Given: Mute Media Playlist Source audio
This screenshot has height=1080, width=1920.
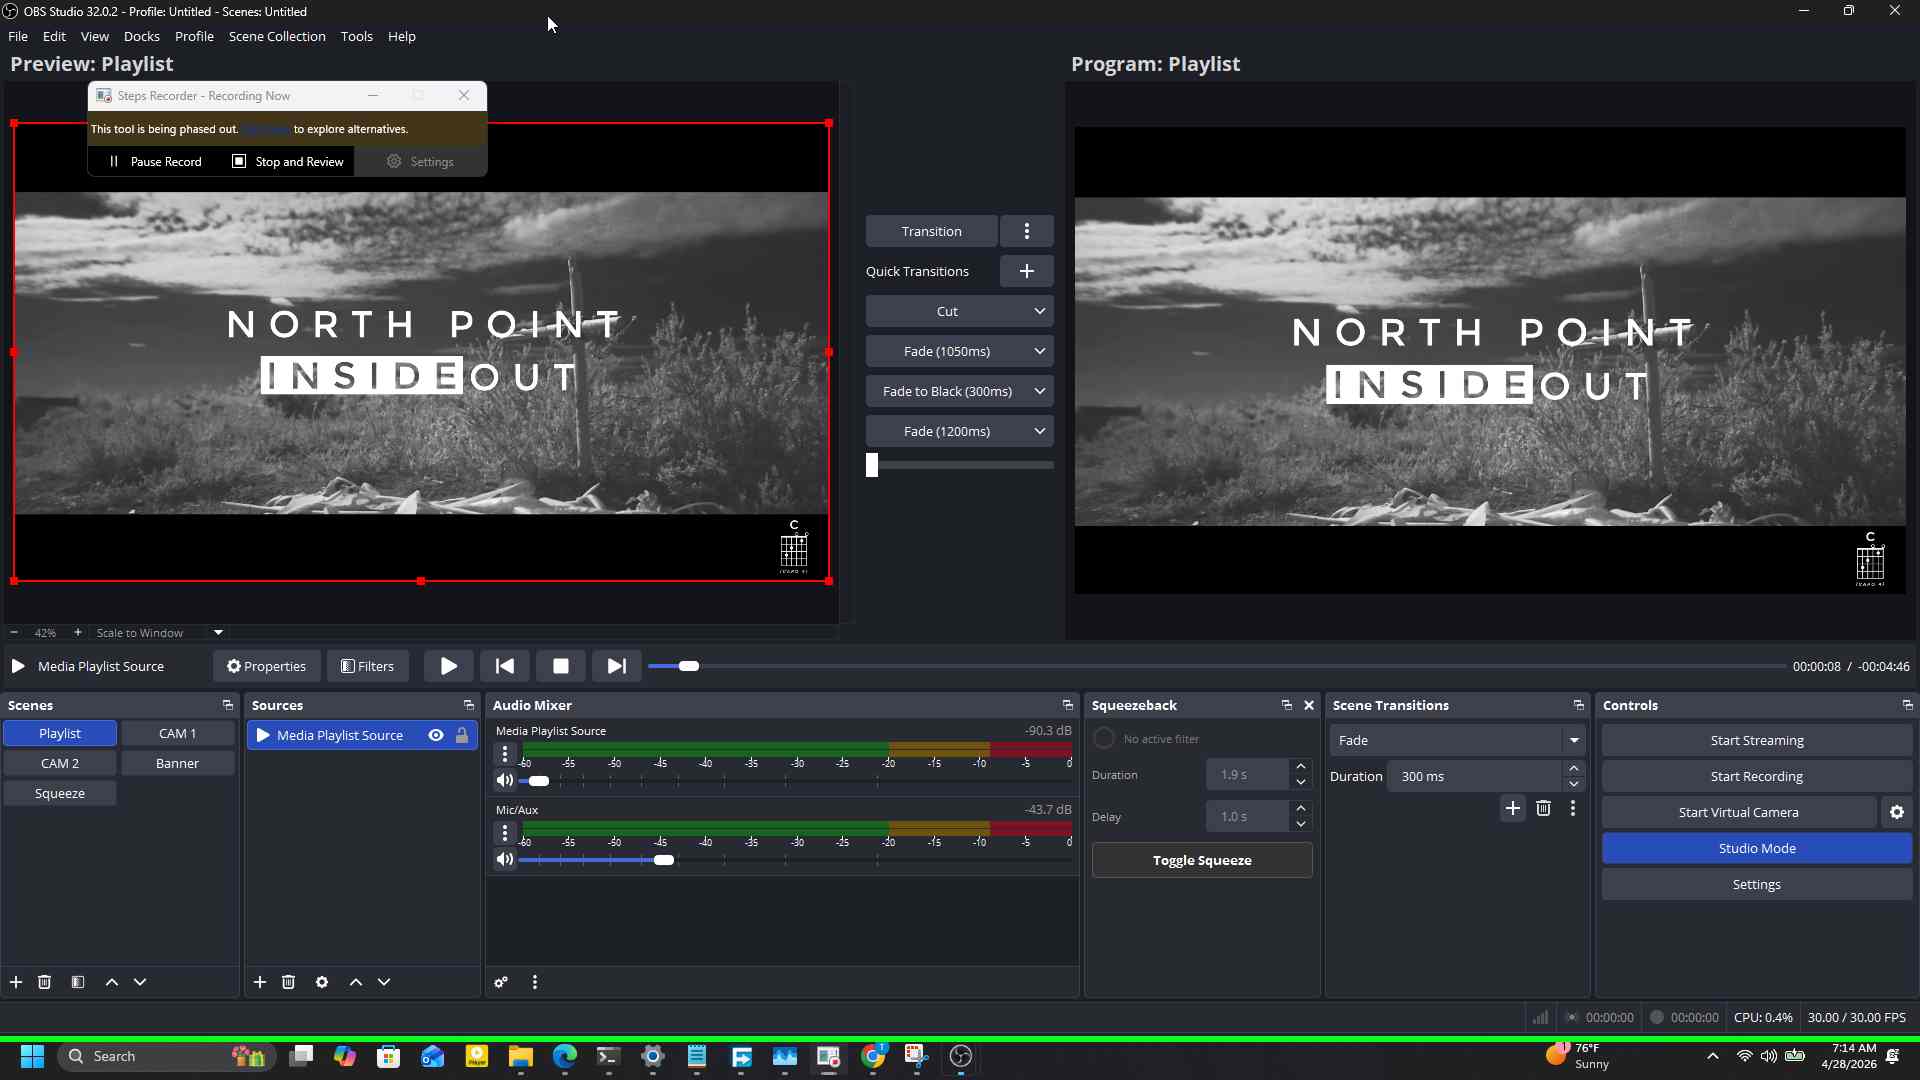Looking at the screenshot, I should [505, 780].
